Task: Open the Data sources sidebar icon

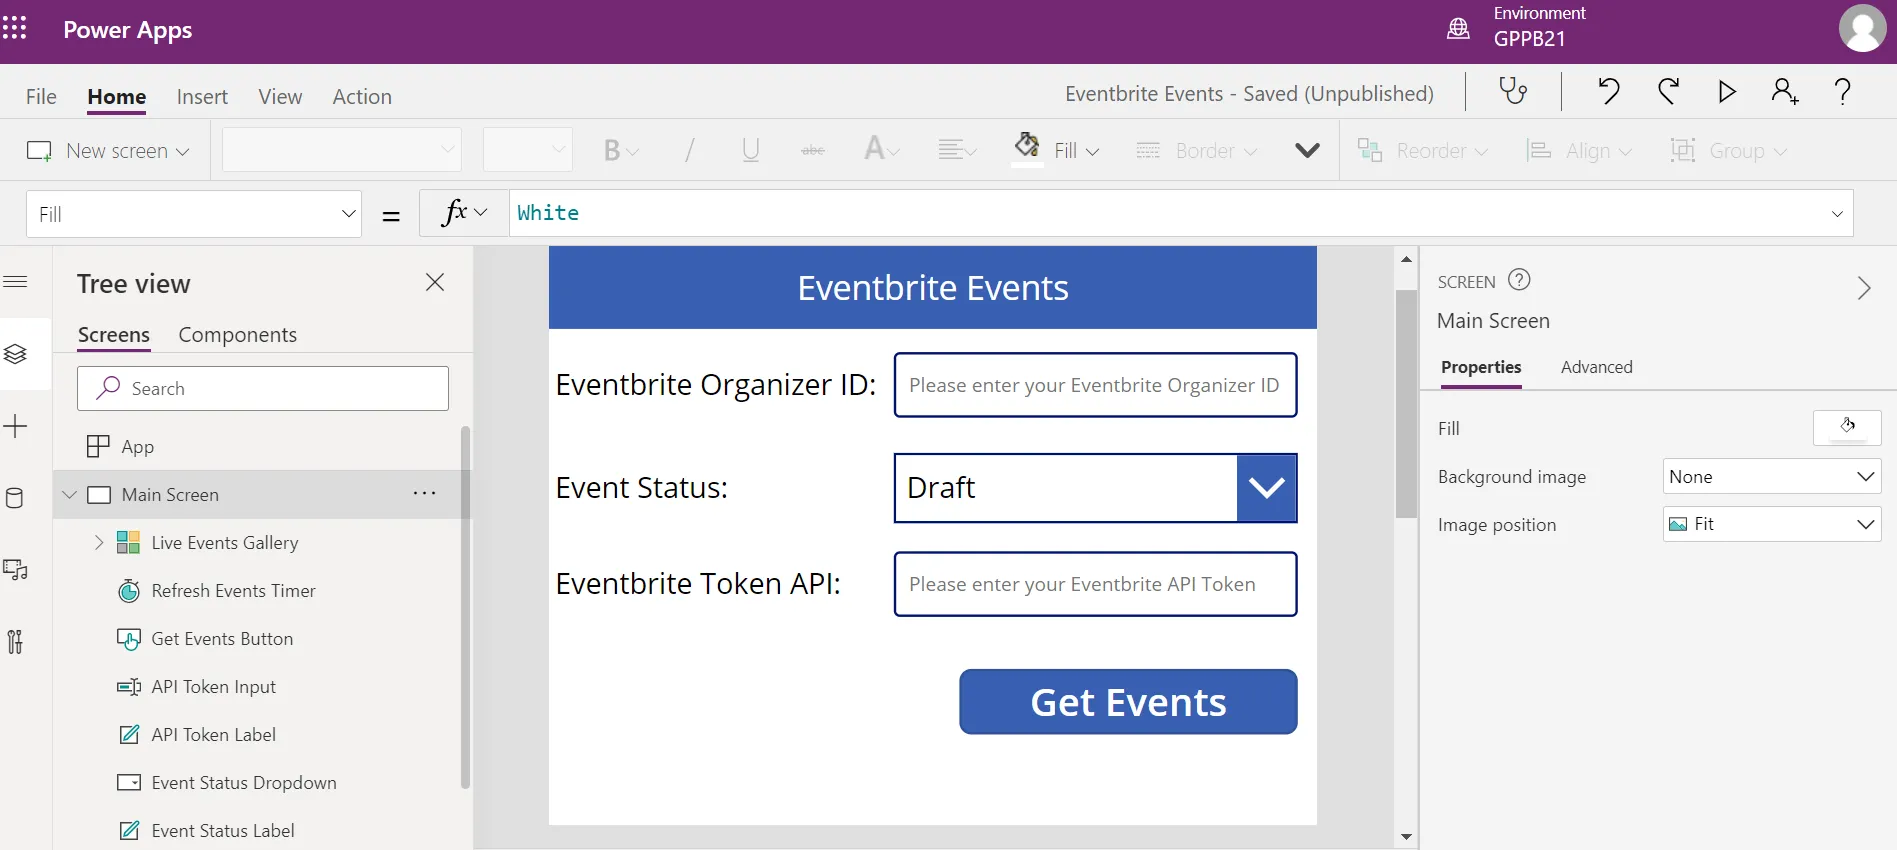Action: tap(15, 498)
